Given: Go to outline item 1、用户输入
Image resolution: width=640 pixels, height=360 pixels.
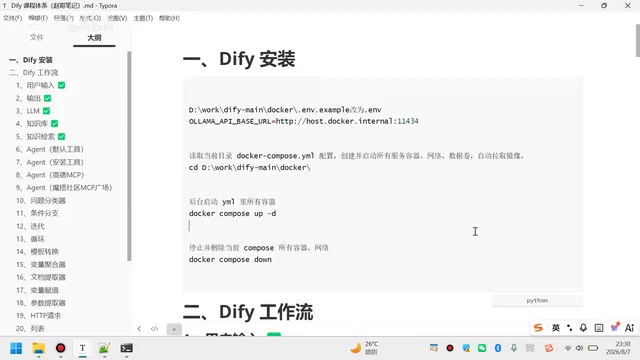Looking at the screenshot, I should 40,85.
